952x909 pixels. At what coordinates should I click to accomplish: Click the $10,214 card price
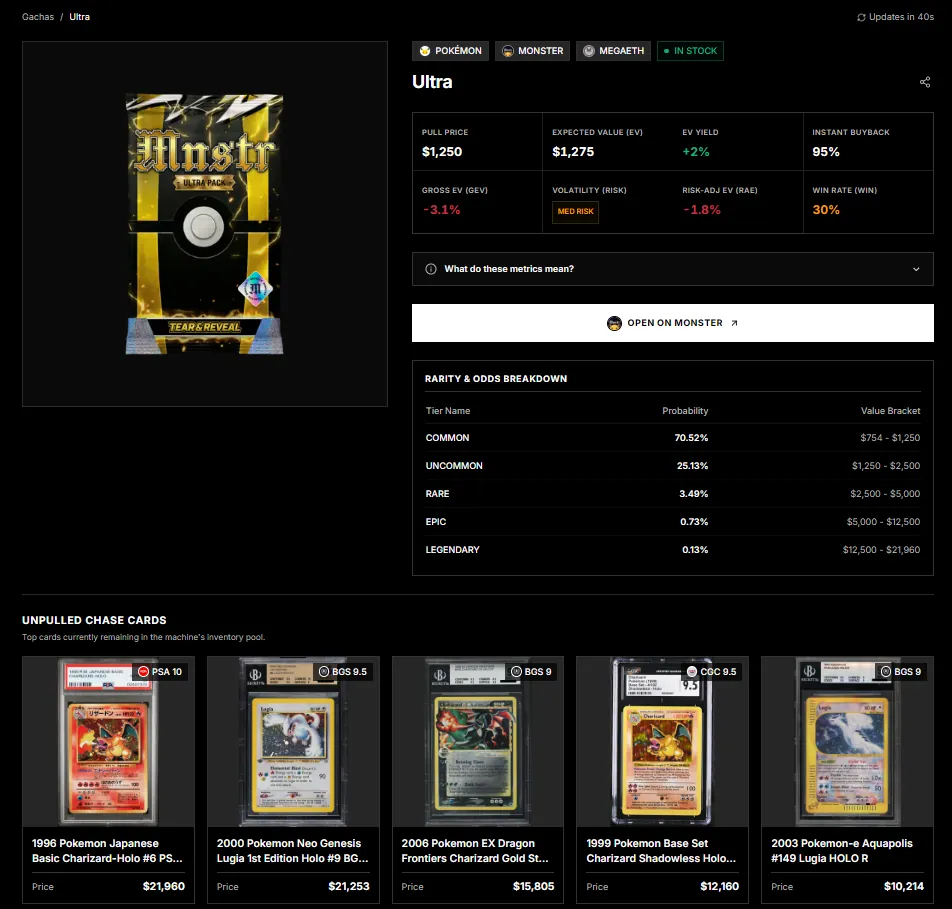[903, 887]
